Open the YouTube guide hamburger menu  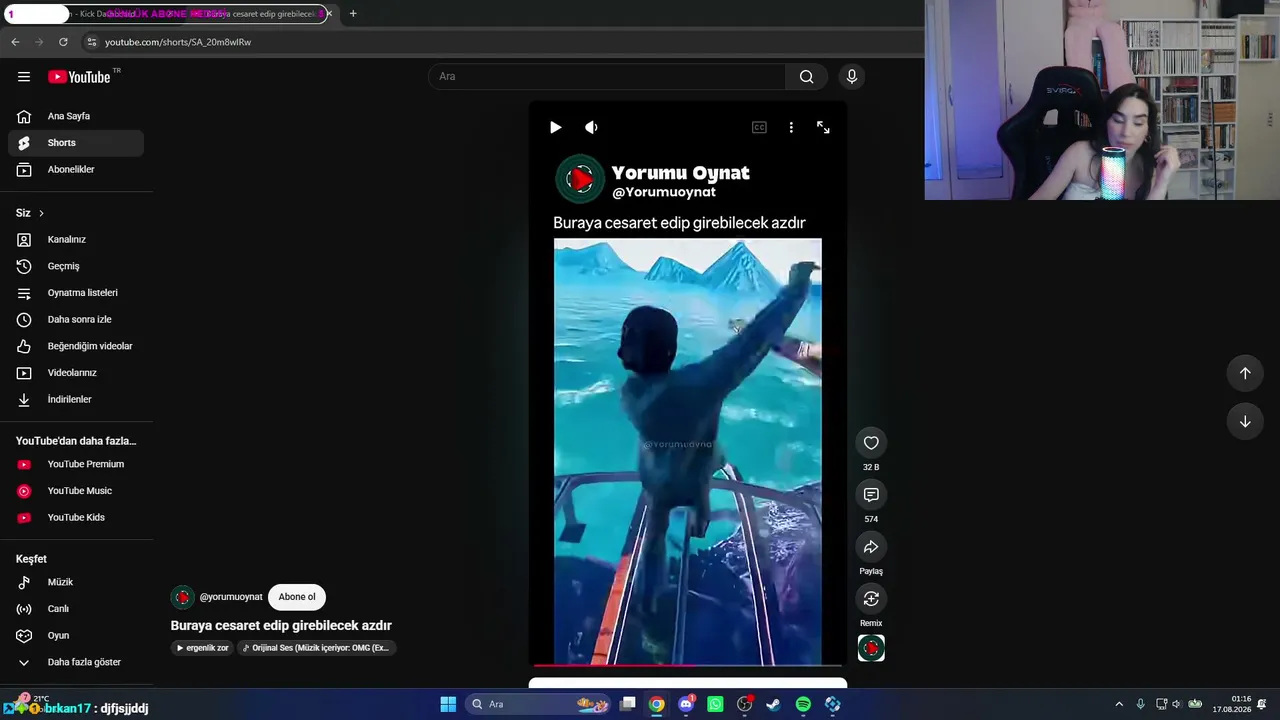pyautogui.click(x=24, y=77)
